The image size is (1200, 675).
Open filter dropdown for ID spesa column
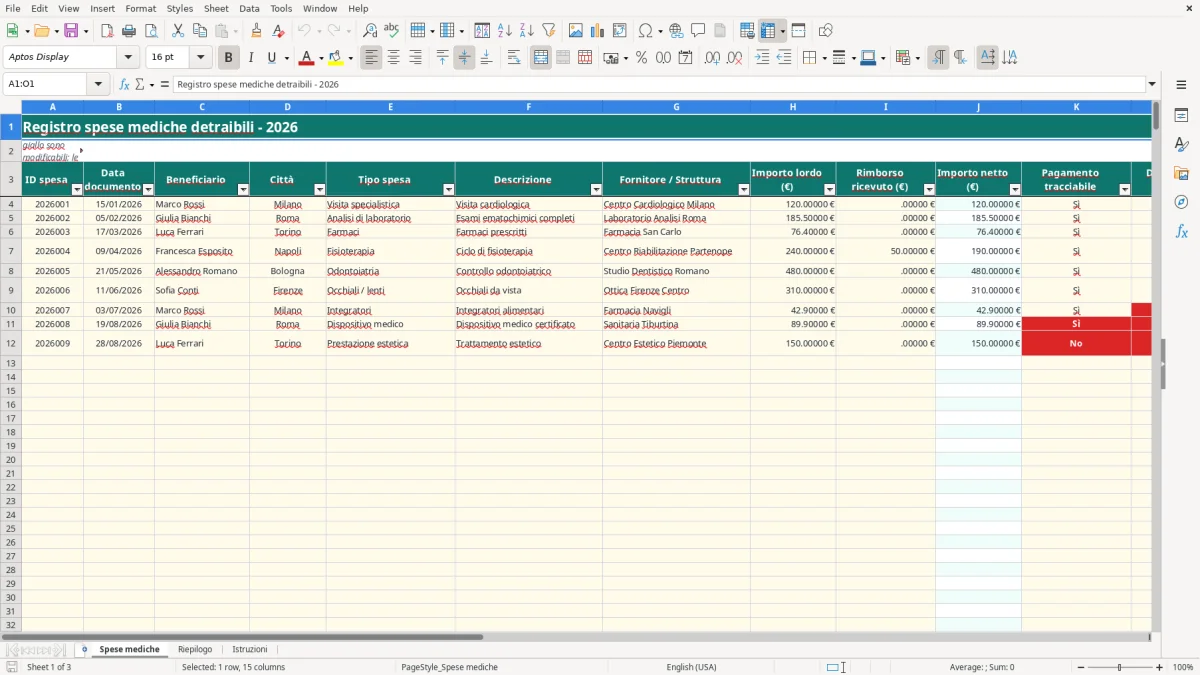pos(77,189)
